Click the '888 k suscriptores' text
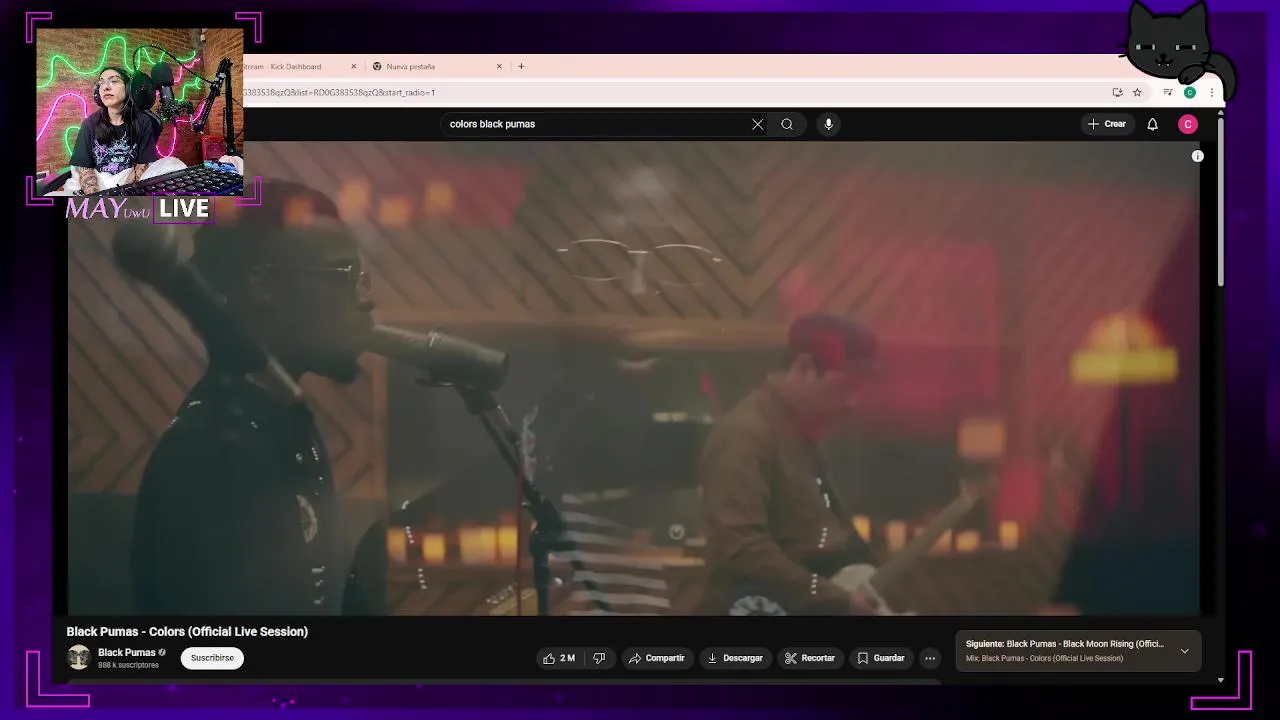This screenshot has width=1280, height=720. click(128, 665)
